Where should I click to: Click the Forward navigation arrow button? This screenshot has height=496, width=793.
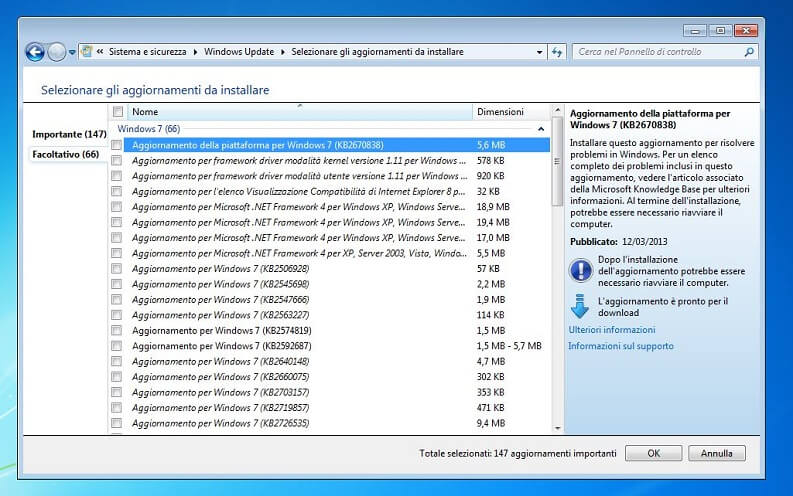tap(56, 52)
